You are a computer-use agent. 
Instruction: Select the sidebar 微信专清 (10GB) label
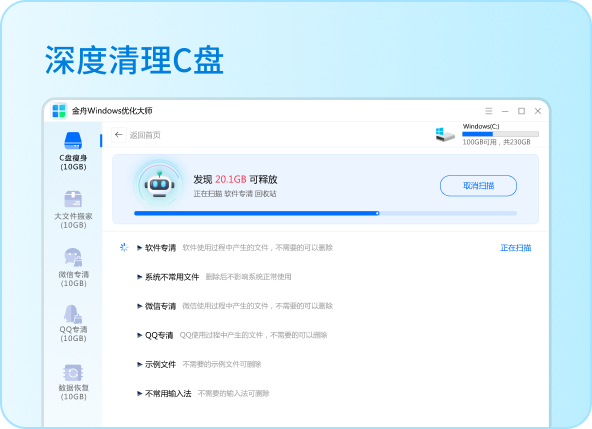(73, 279)
